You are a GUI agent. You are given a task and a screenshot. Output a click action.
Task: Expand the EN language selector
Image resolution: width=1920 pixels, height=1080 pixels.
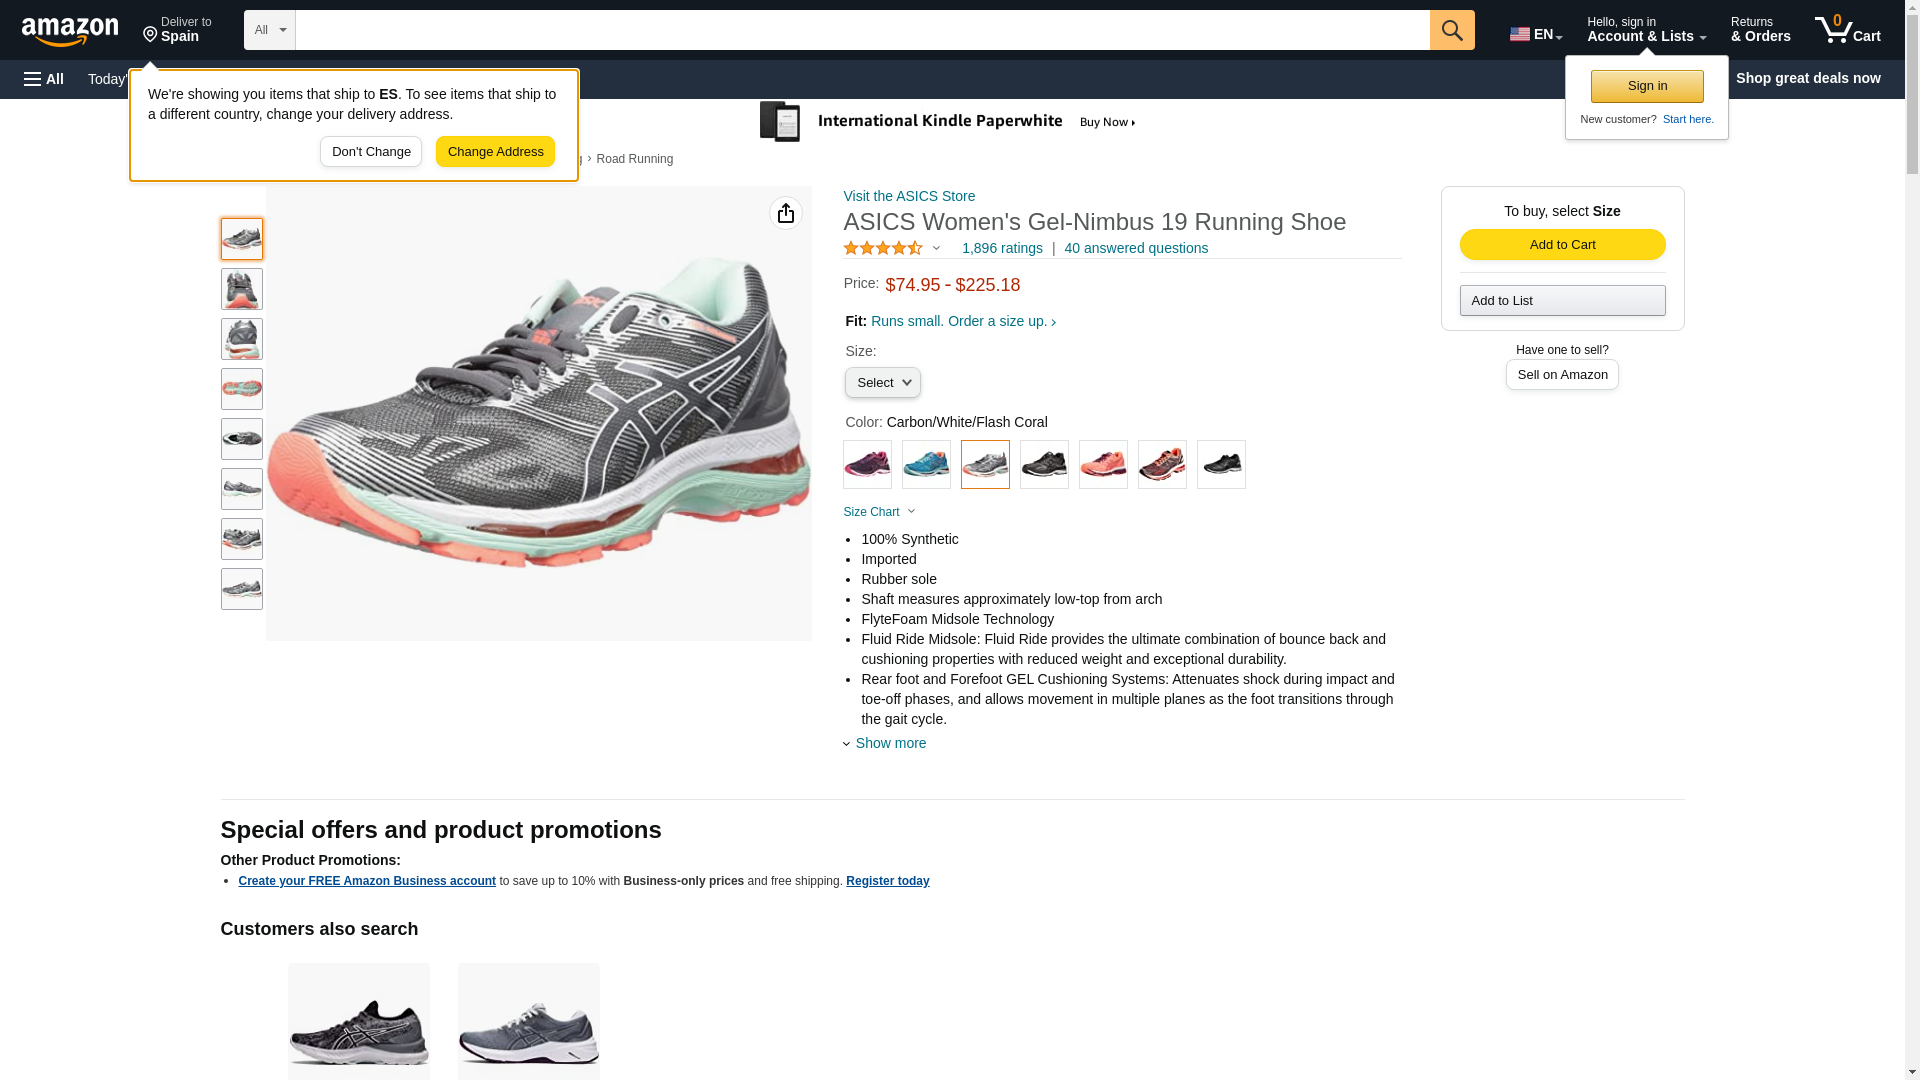1535,34
